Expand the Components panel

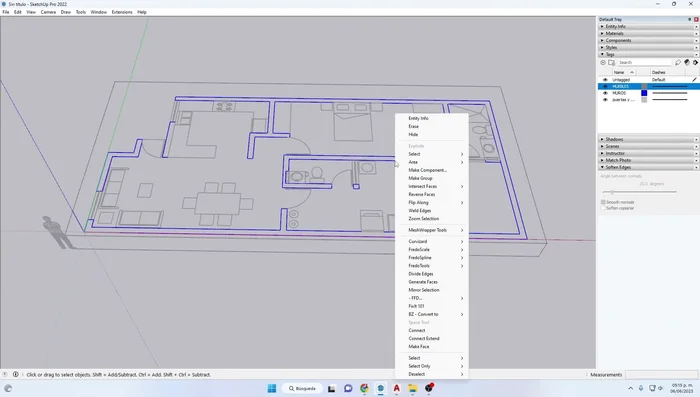(x=648, y=40)
